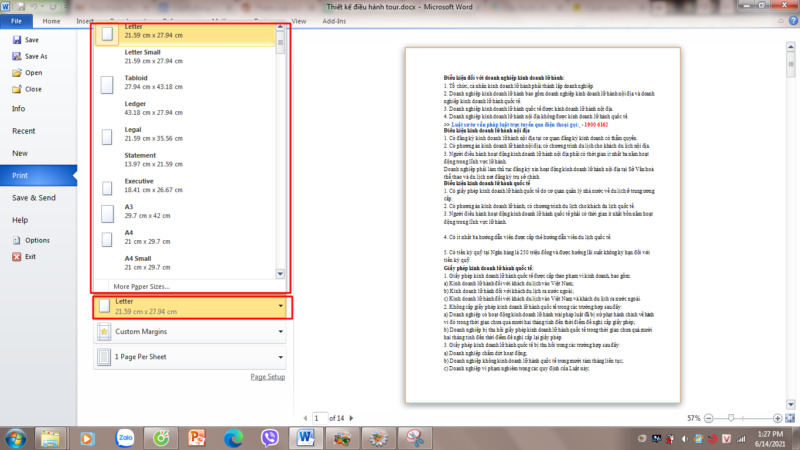The height and width of the screenshot is (450, 800).
Task: Click the clock in system tray
Action: pos(770,439)
